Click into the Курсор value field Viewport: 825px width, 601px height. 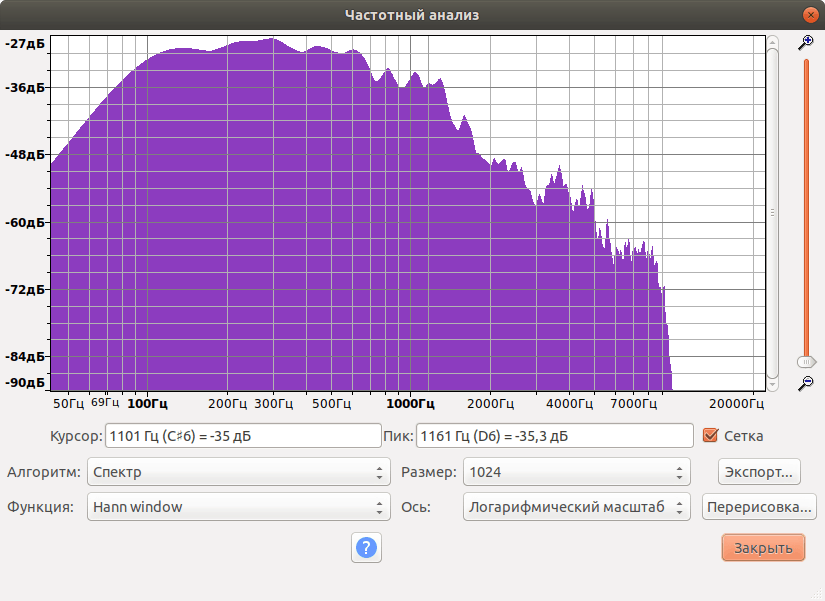243,436
